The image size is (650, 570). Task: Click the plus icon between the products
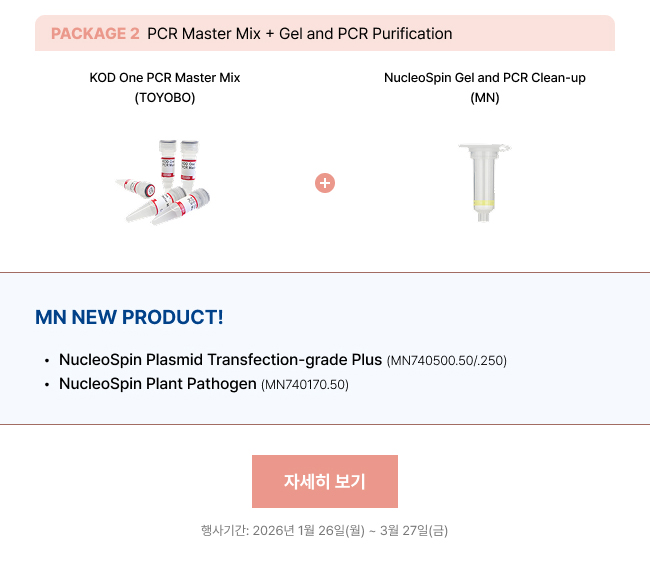coord(324,183)
